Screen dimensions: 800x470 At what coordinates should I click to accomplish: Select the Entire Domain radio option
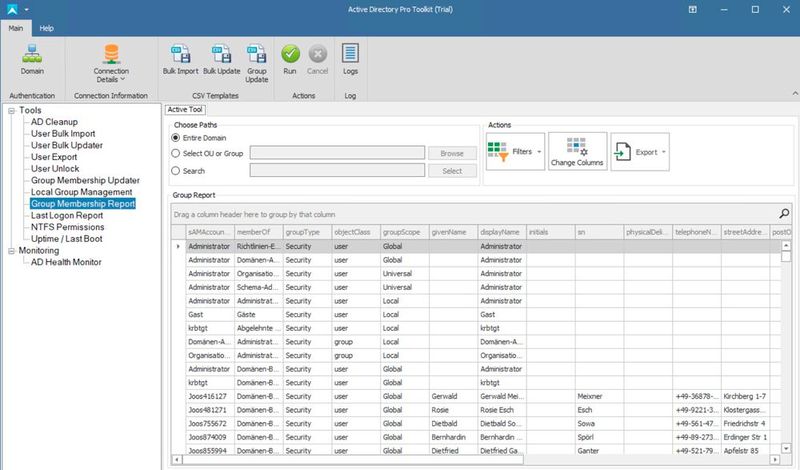pos(176,138)
